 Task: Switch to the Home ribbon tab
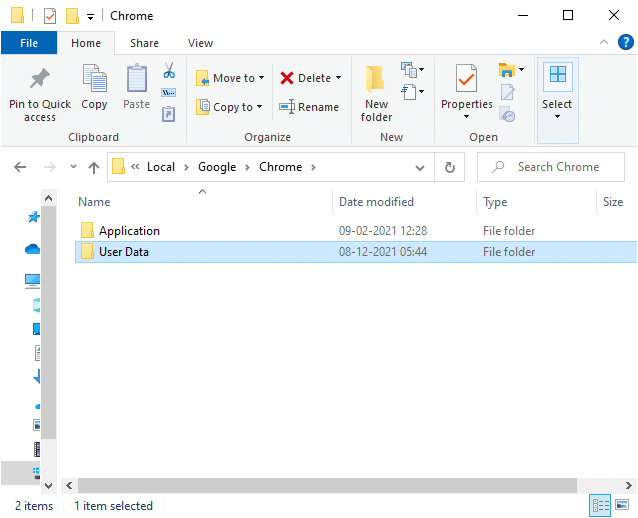pos(86,43)
